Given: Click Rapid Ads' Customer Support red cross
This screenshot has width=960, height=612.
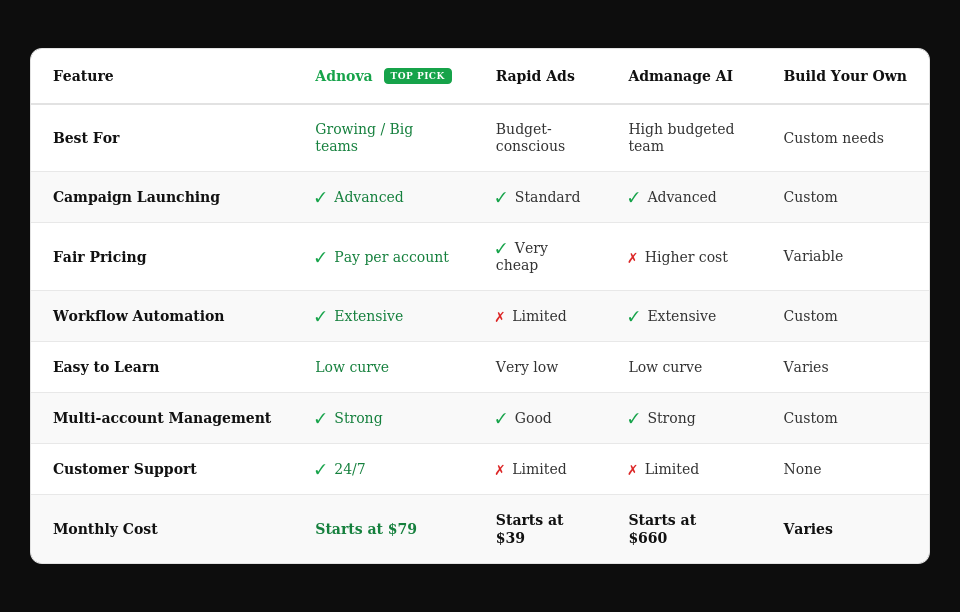Looking at the screenshot, I should tap(500, 469).
